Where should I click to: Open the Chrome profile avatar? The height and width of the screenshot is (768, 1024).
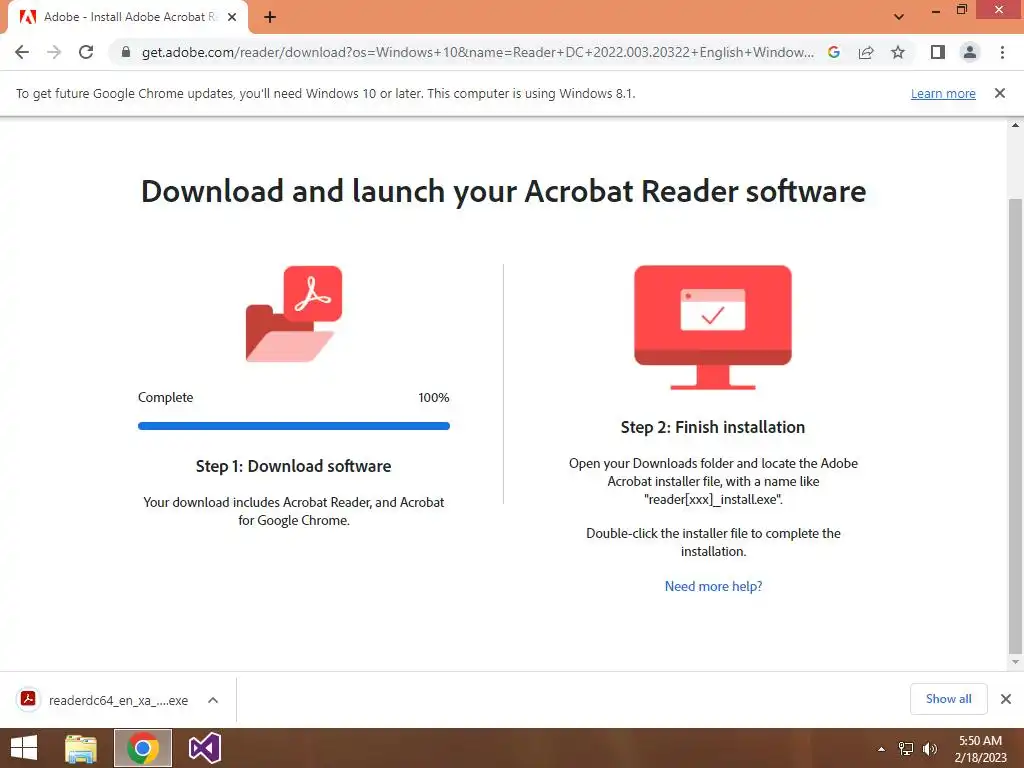coord(970,52)
